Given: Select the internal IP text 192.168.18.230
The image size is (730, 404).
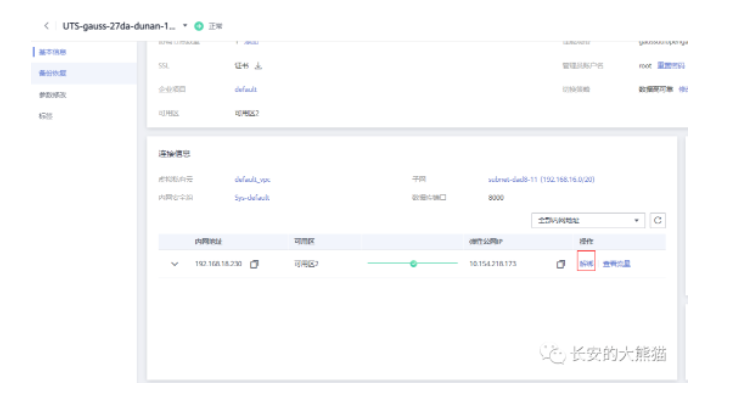Looking at the screenshot, I should click(x=218, y=264).
